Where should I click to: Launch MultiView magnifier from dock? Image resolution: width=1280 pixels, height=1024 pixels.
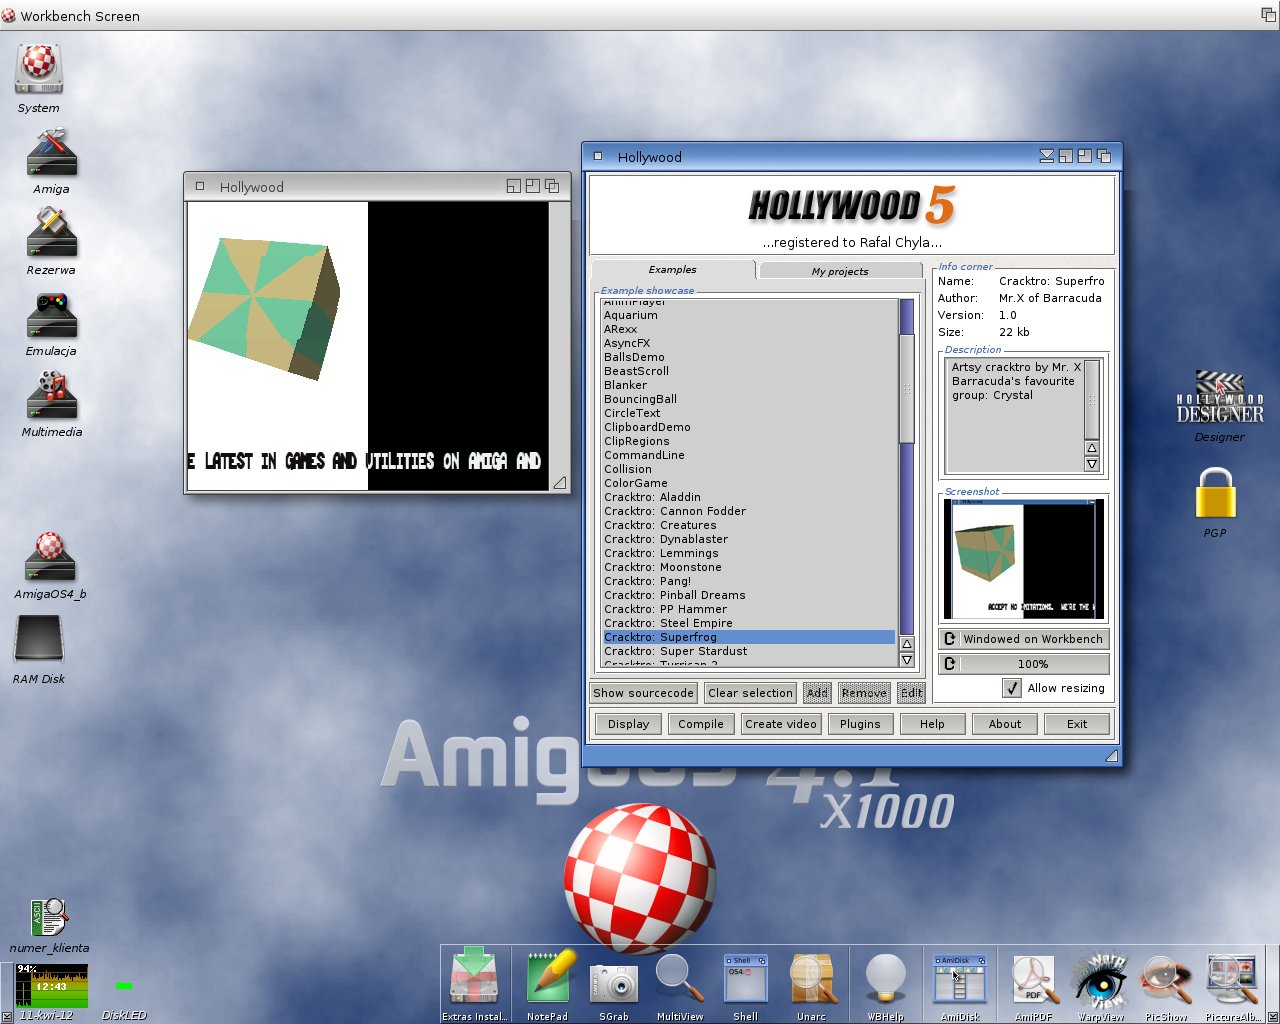pos(679,978)
